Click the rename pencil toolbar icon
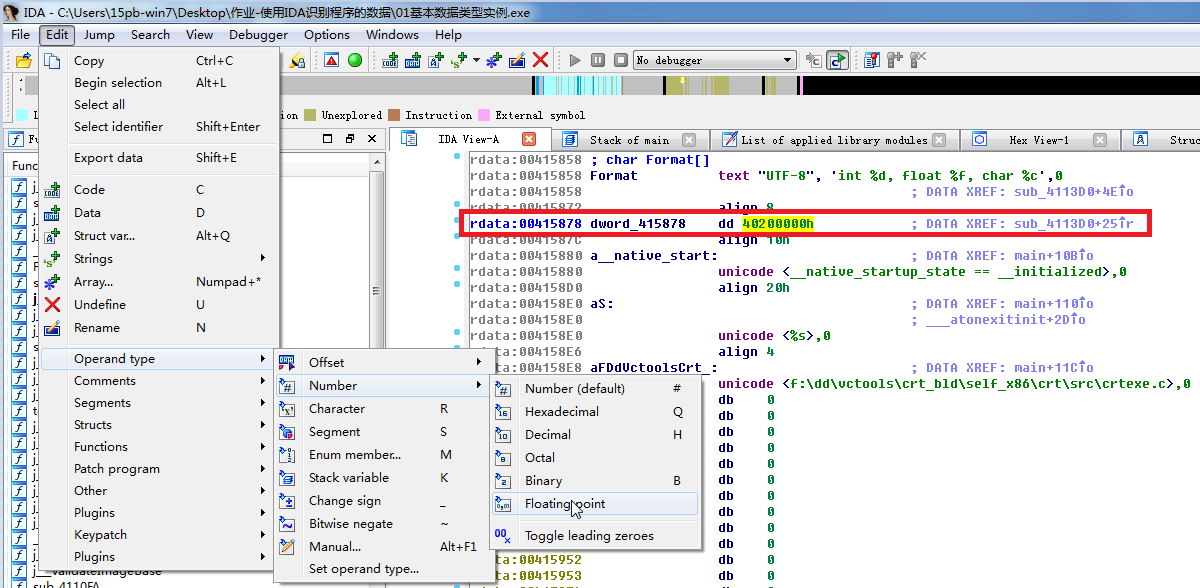Viewport: 1200px width, 588px height. click(517, 60)
